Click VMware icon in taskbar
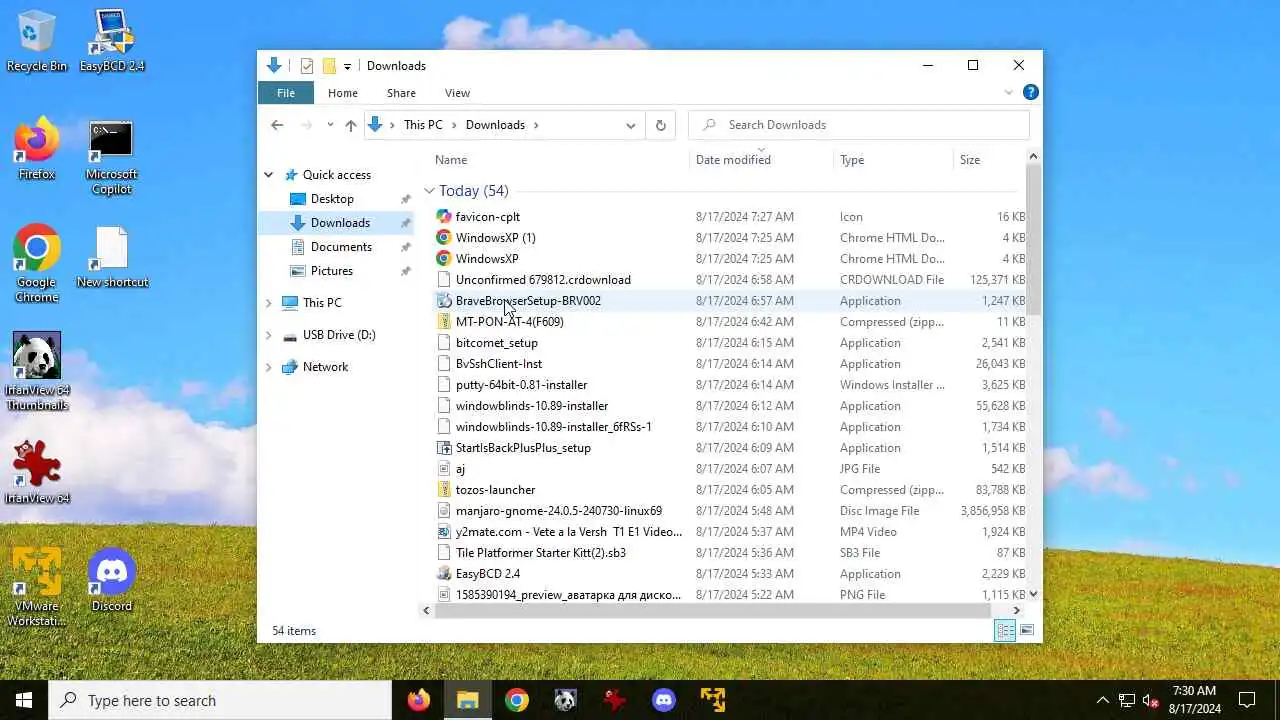The width and height of the screenshot is (1280, 720). point(713,700)
